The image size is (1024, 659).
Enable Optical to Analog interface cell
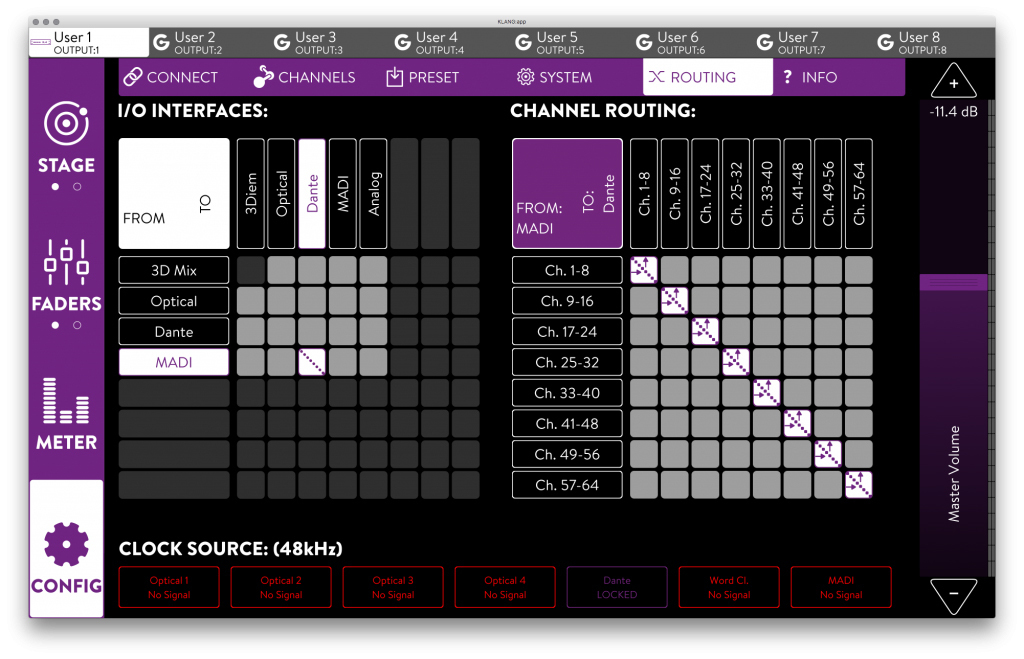(x=374, y=301)
